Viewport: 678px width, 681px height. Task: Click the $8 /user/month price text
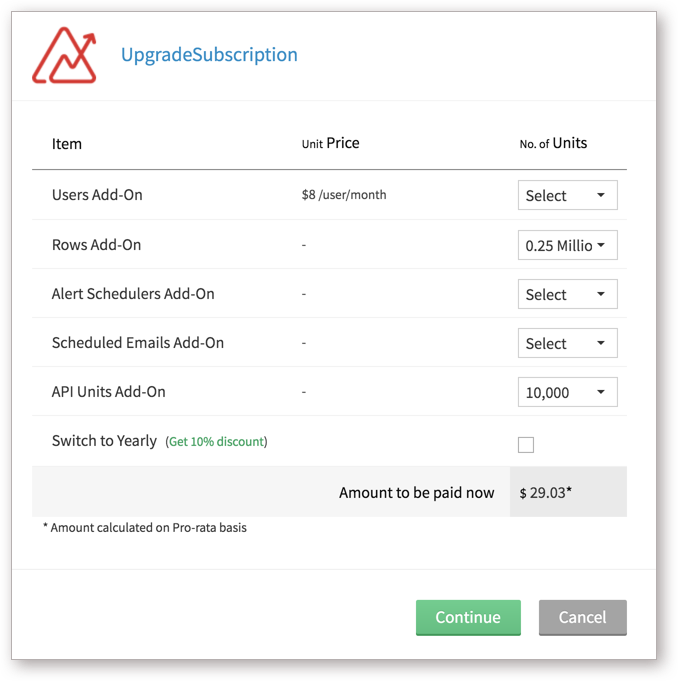tap(344, 195)
